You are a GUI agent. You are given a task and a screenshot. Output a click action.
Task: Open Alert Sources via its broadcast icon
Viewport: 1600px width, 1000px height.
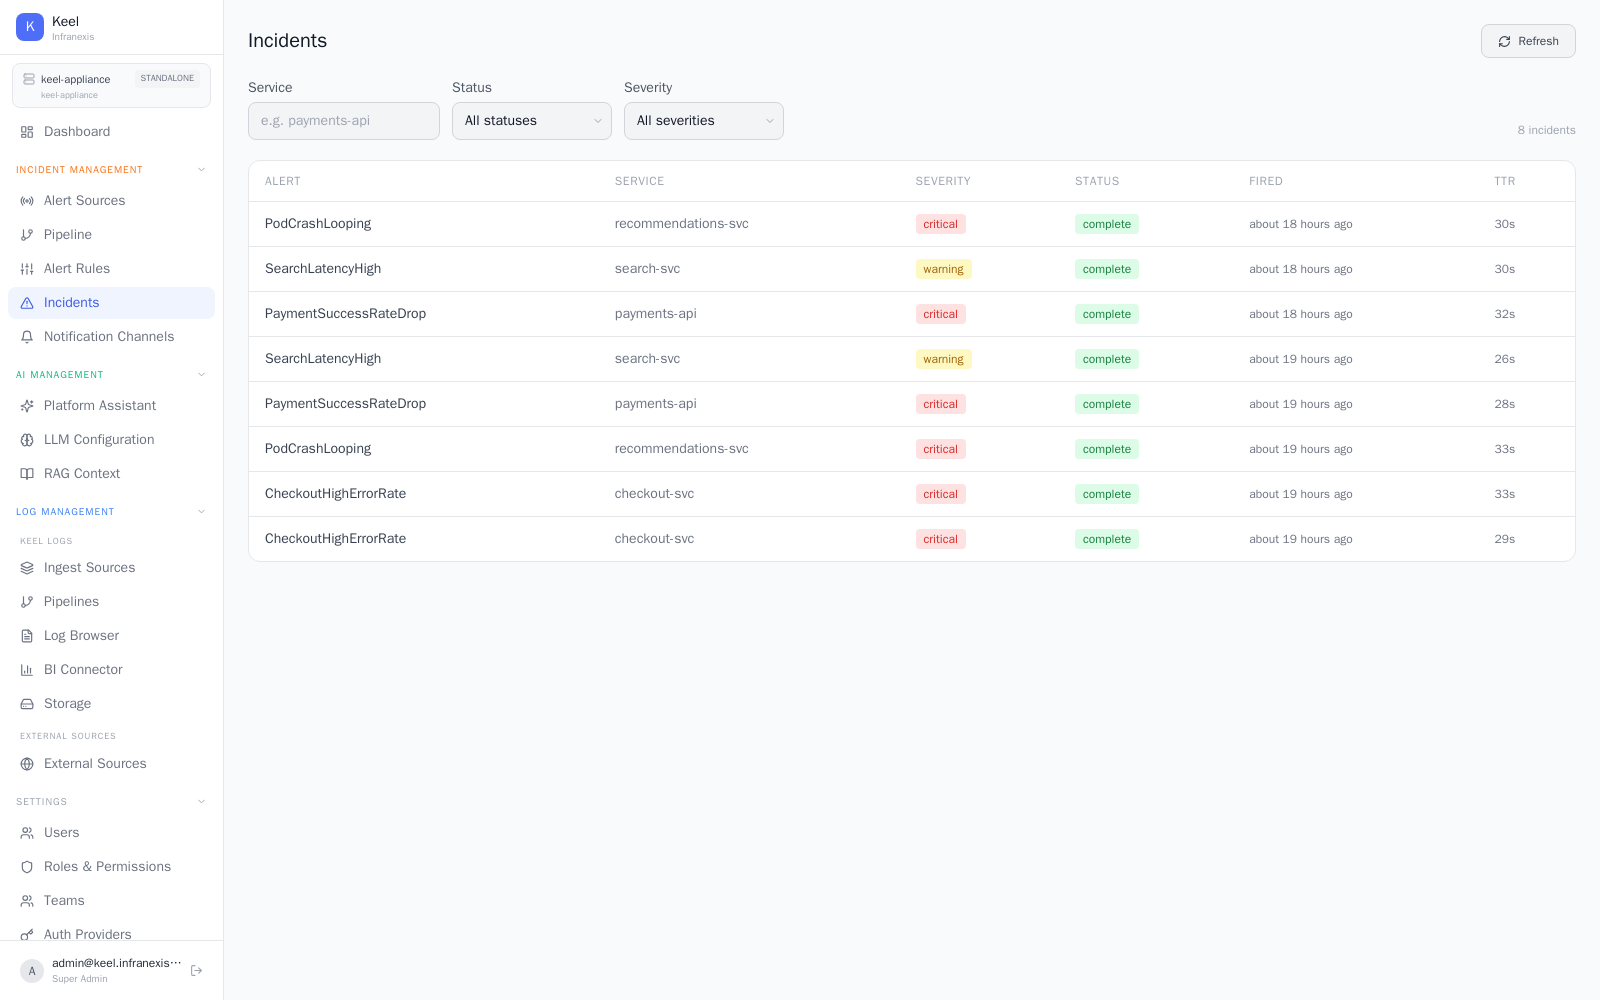pos(27,201)
